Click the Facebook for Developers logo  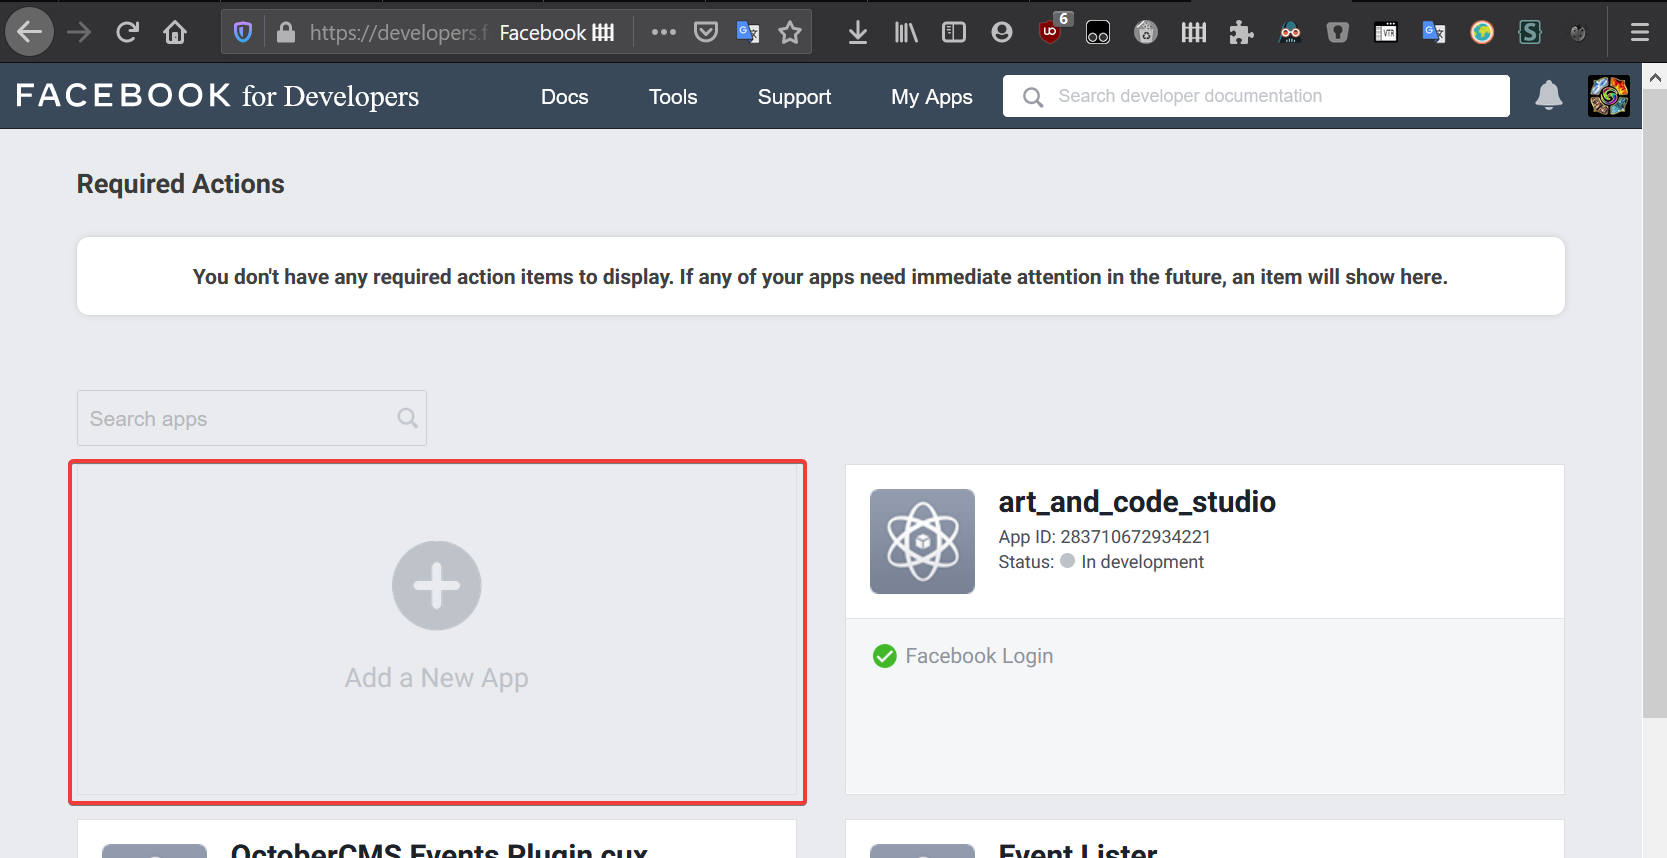[217, 96]
